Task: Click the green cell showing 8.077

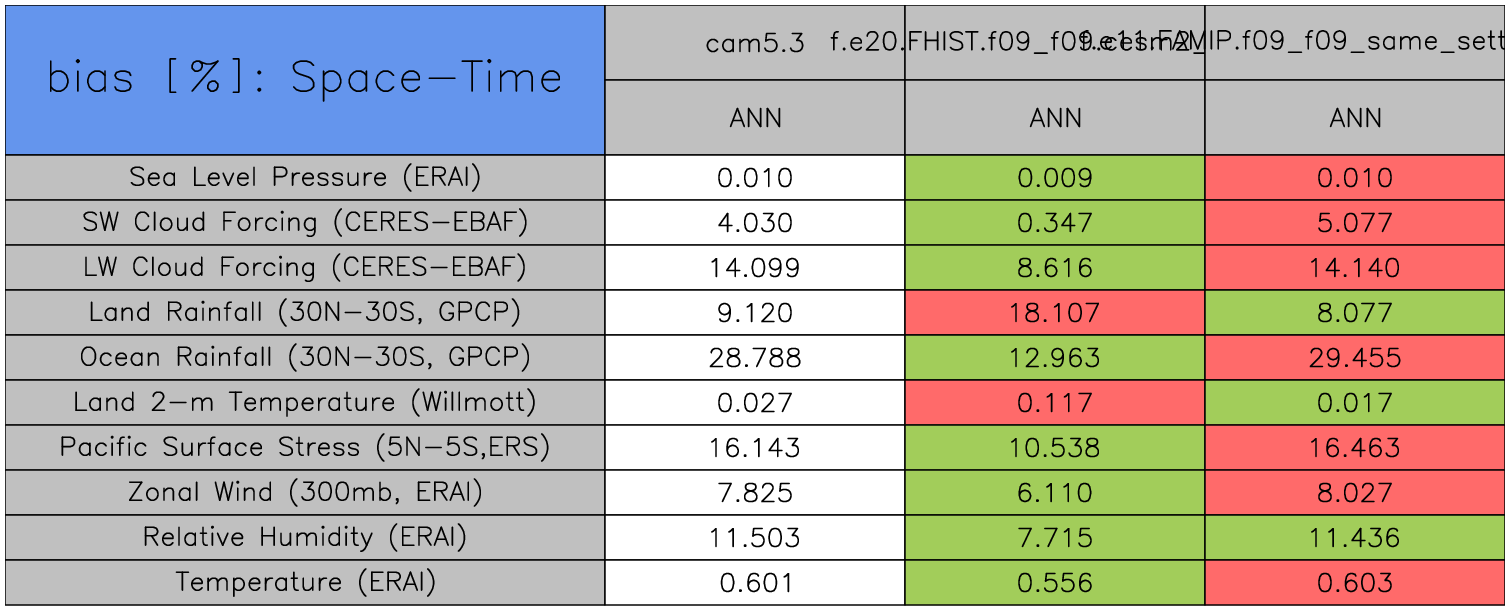Action: click(x=1355, y=312)
